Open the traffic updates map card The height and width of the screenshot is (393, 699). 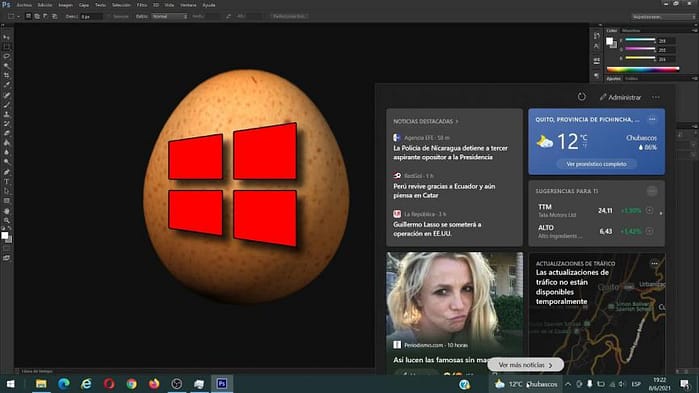pyautogui.click(x=596, y=313)
